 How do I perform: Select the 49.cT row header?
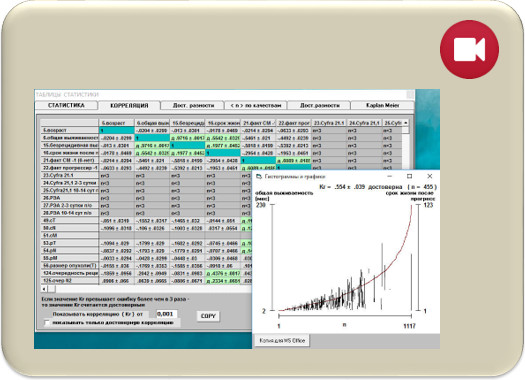70,221
